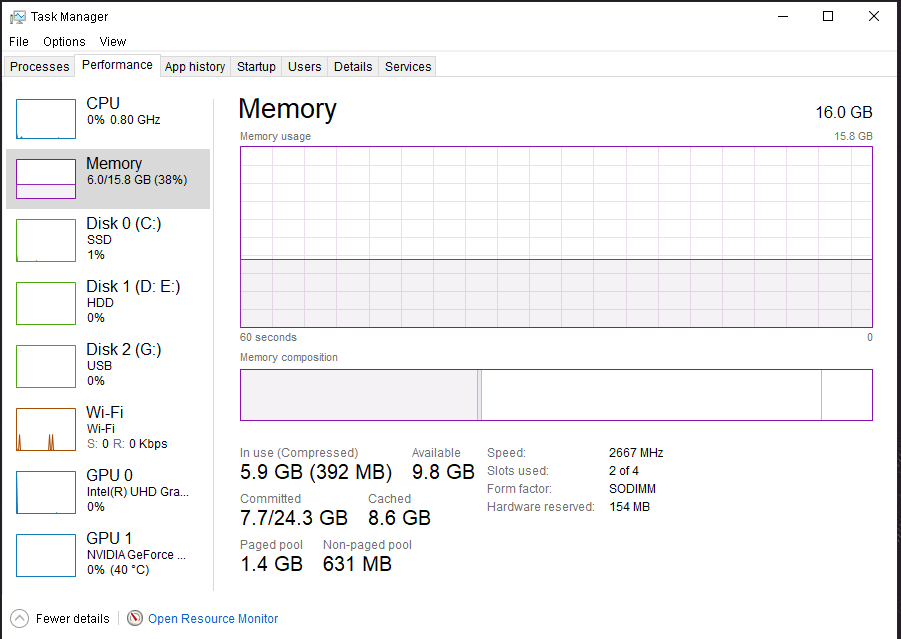Click the GPU 1 label in sidebar
Screen dimensions: 901x639
click(x=109, y=538)
